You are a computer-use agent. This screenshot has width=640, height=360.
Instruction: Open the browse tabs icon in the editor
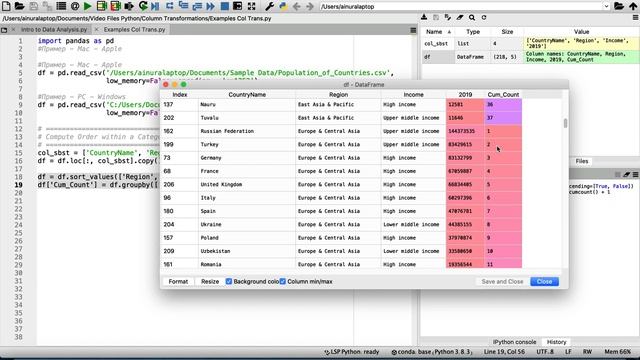click(x=4, y=30)
